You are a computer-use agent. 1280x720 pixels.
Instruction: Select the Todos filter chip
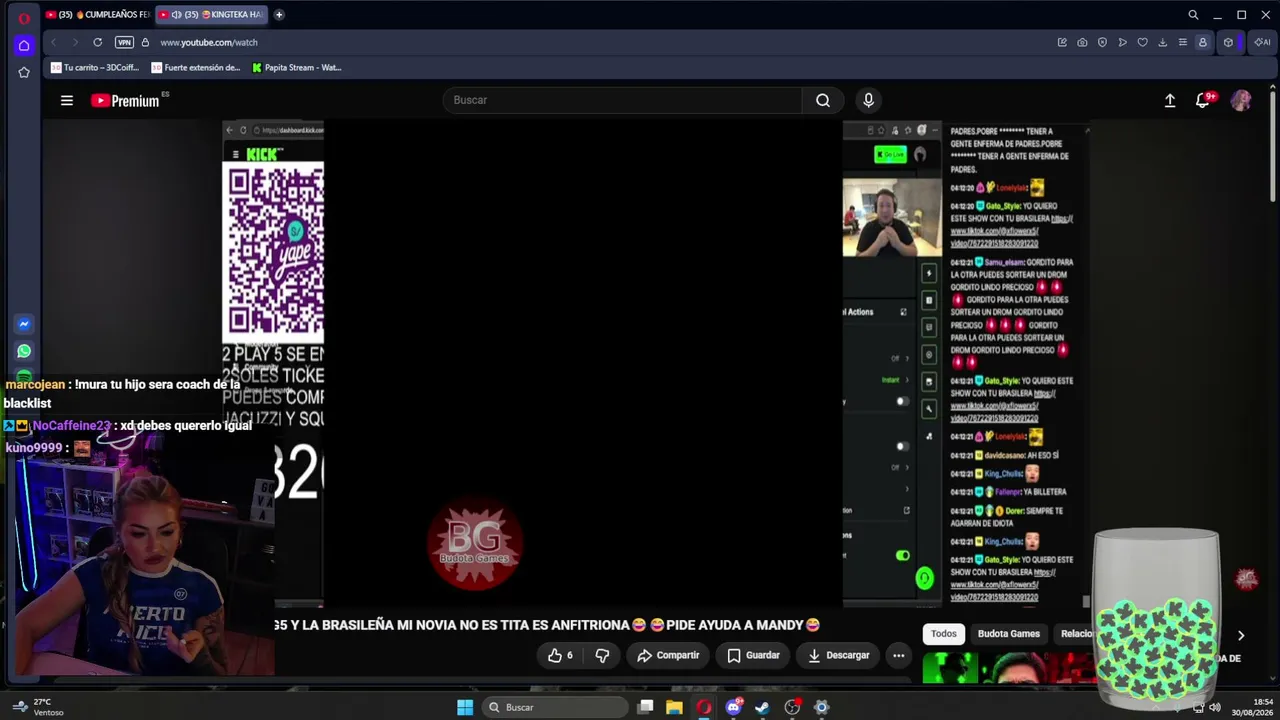pyautogui.click(x=944, y=634)
